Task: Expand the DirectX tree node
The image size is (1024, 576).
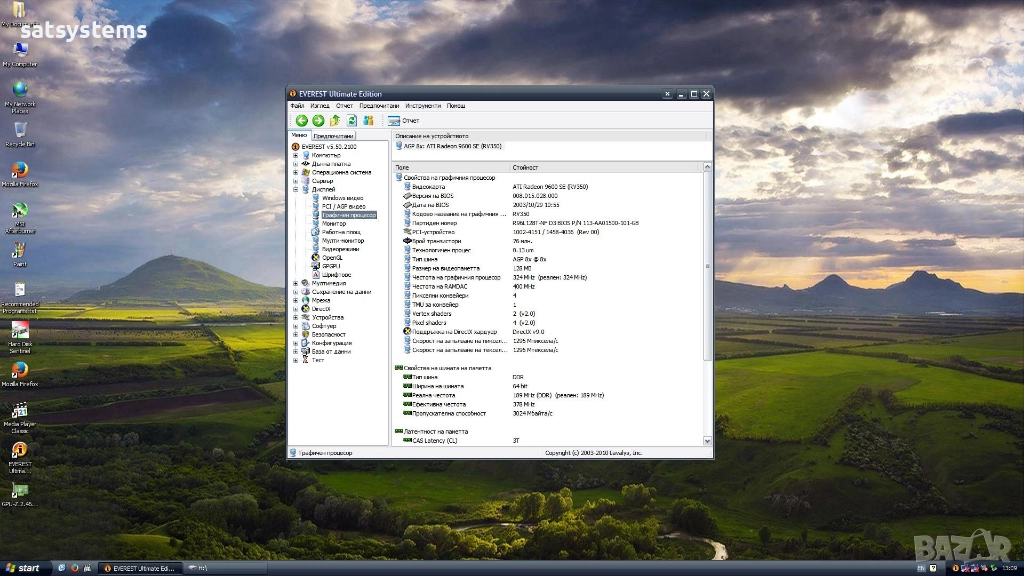Action: [x=295, y=309]
